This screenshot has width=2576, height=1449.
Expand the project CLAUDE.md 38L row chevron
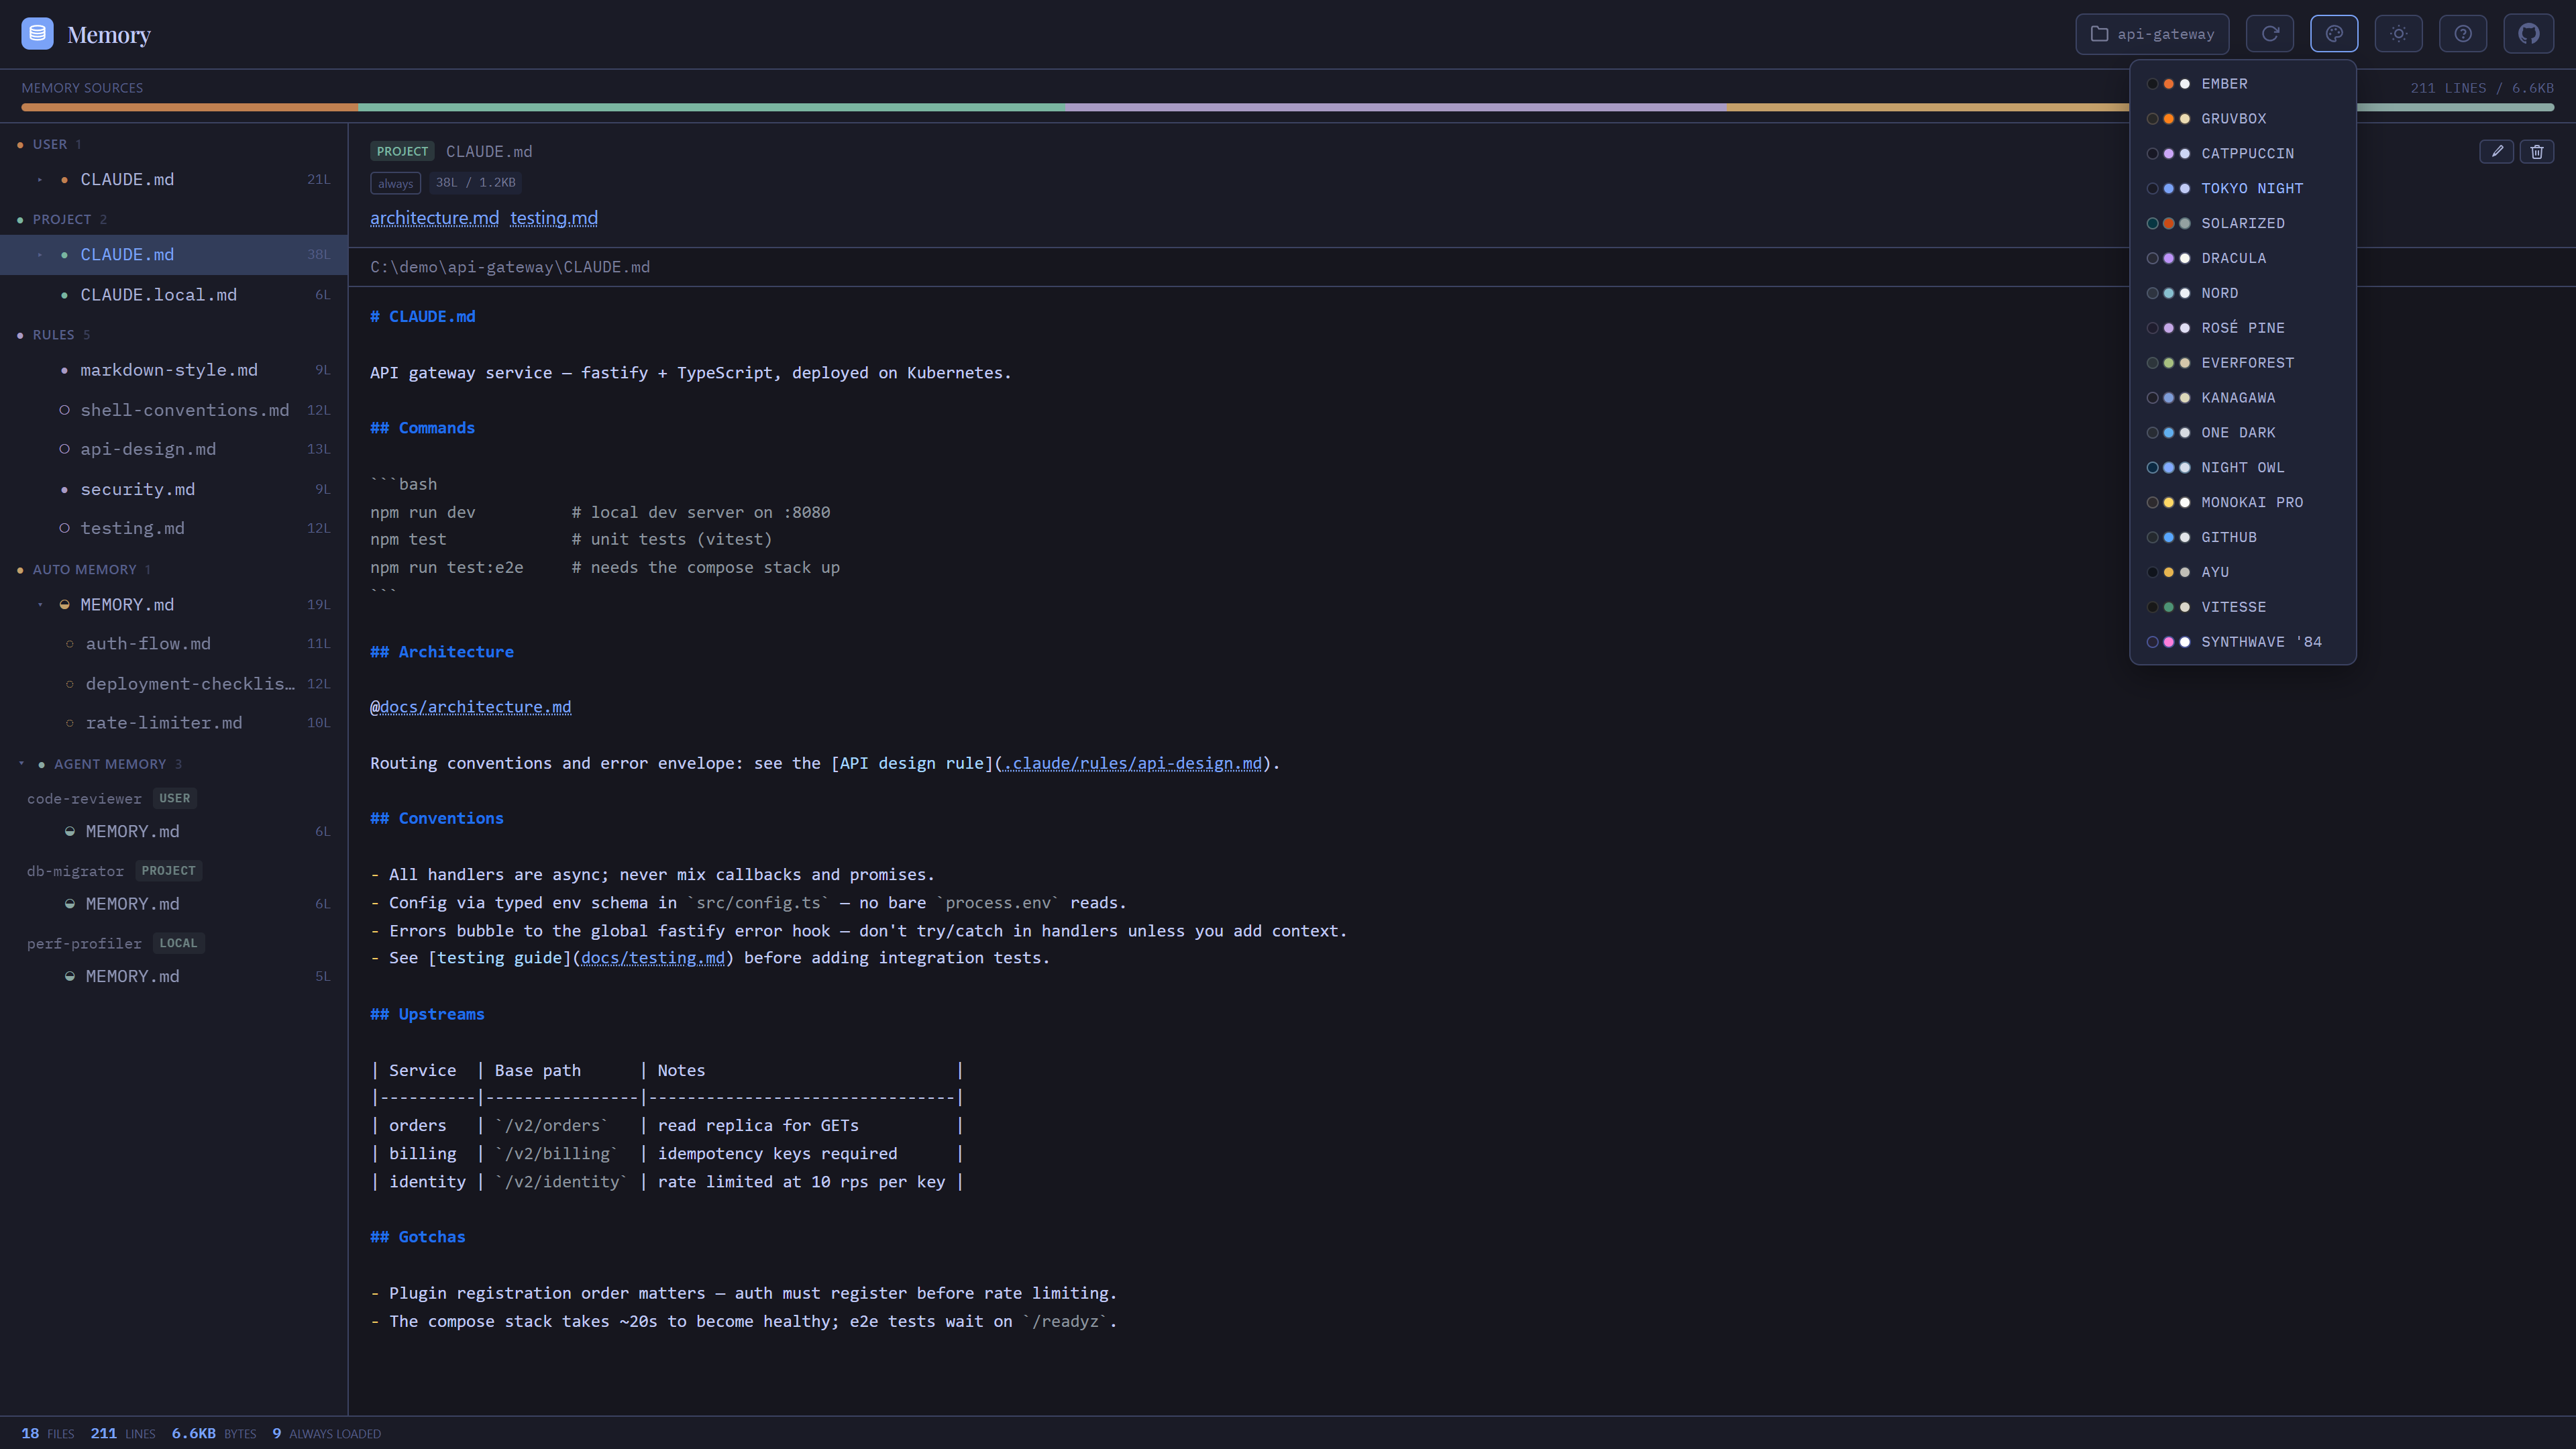(x=40, y=255)
